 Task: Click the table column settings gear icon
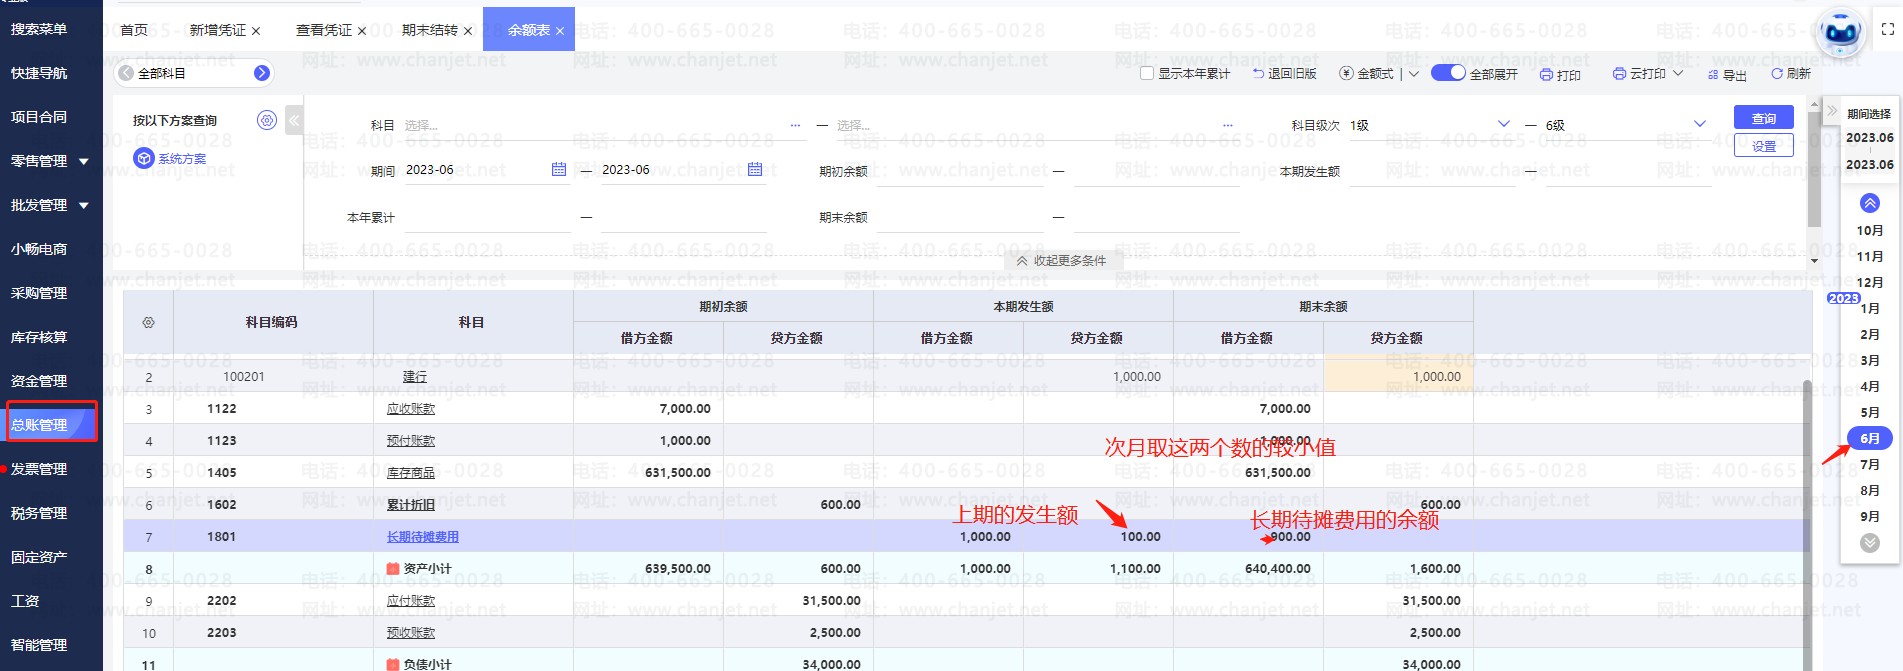tap(148, 323)
